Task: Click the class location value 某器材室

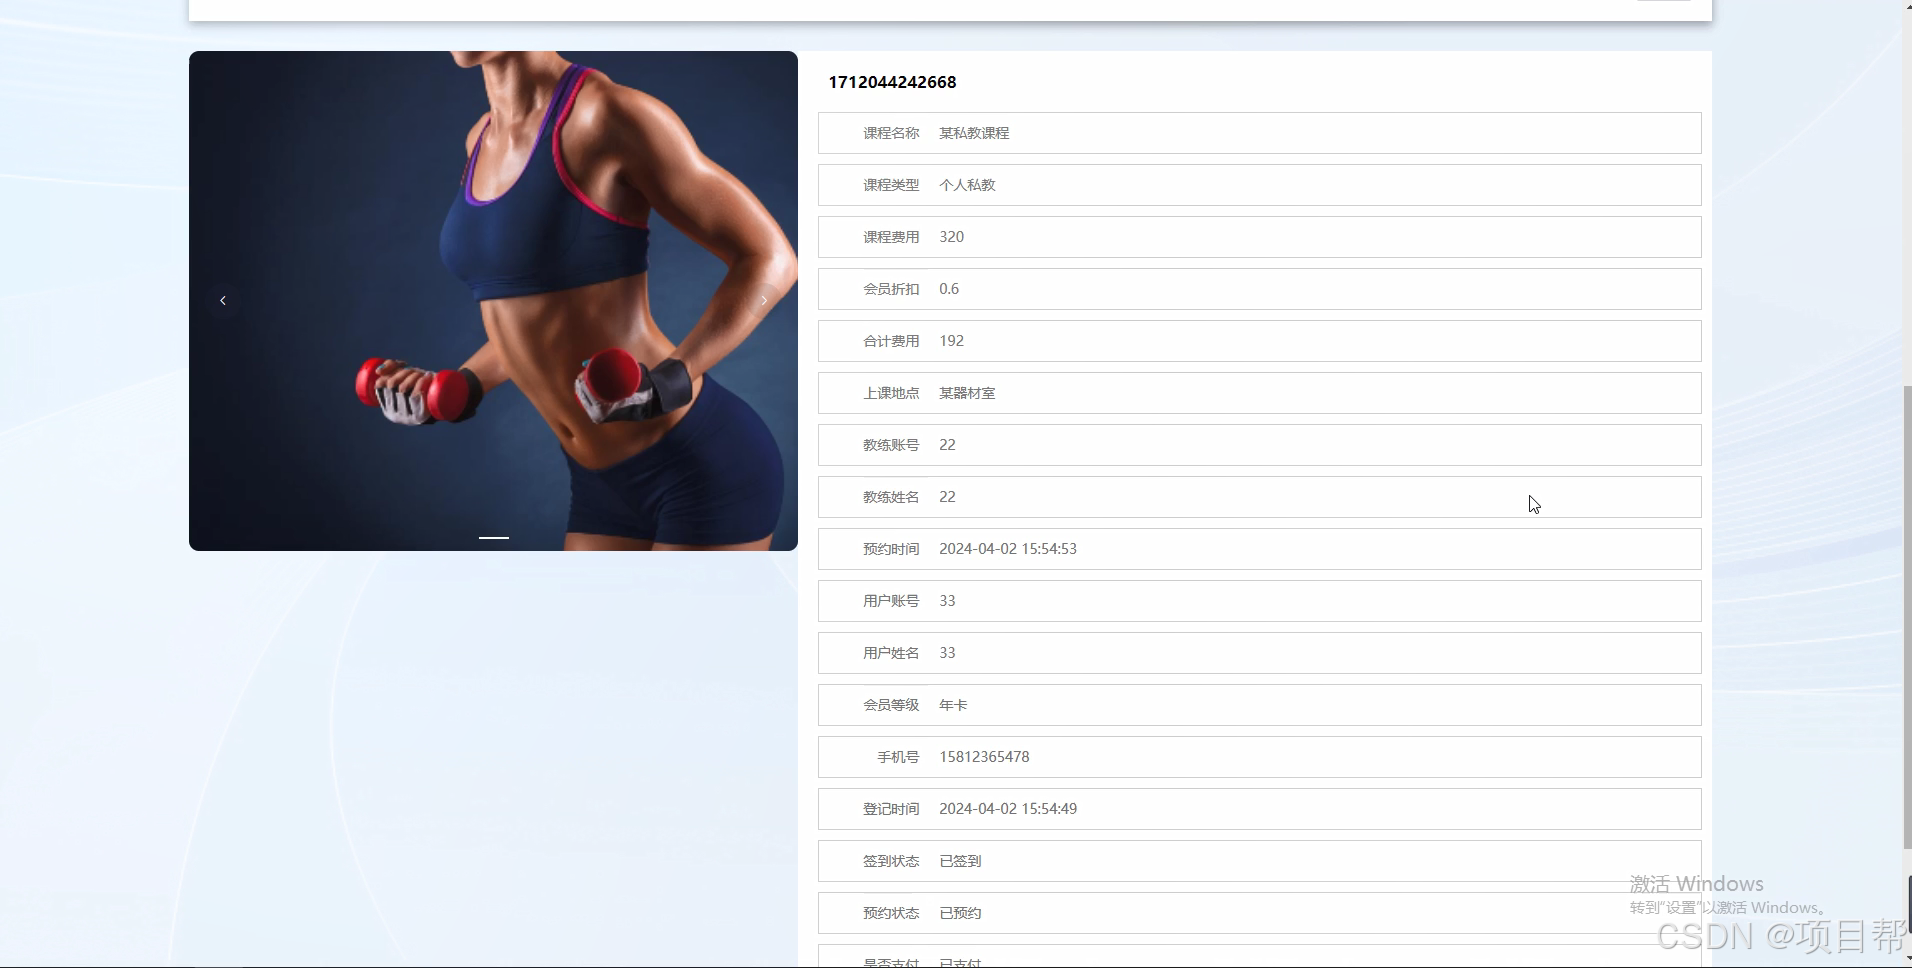Action: tap(967, 393)
